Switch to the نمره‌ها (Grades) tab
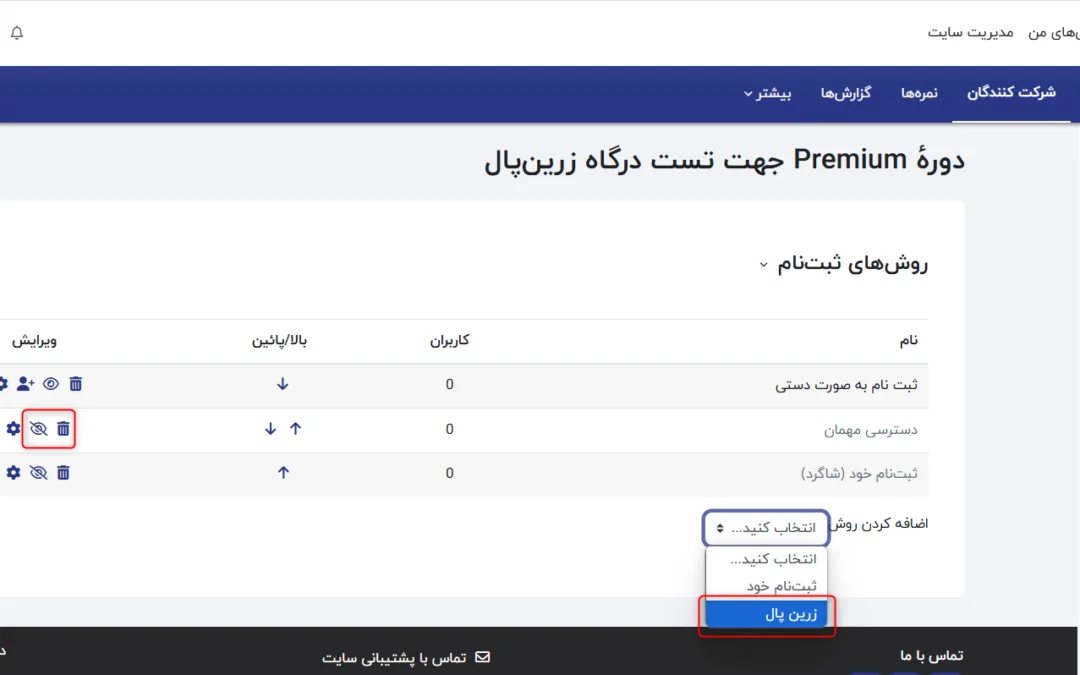Screen dimensions: 1080x675 tap(919, 93)
